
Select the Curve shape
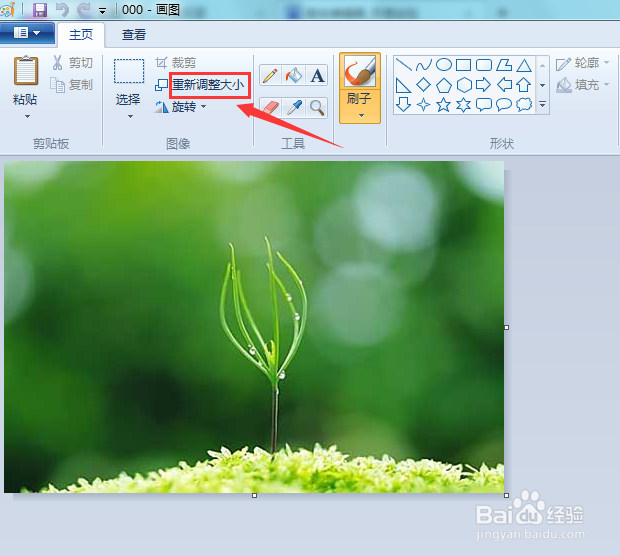[423, 64]
